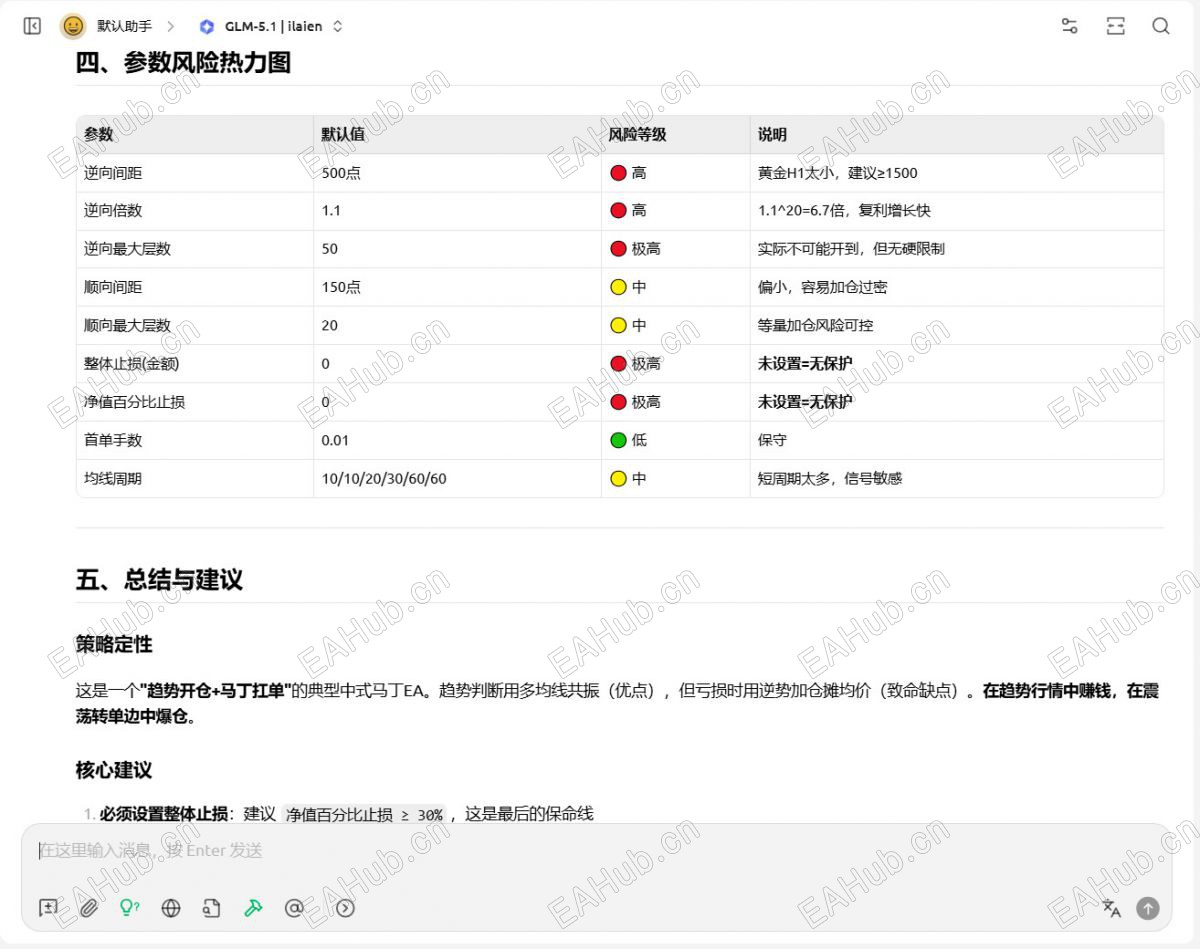Click the 默认助手 smiley avatar
The height and width of the screenshot is (949, 1200).
click(73, 26)
